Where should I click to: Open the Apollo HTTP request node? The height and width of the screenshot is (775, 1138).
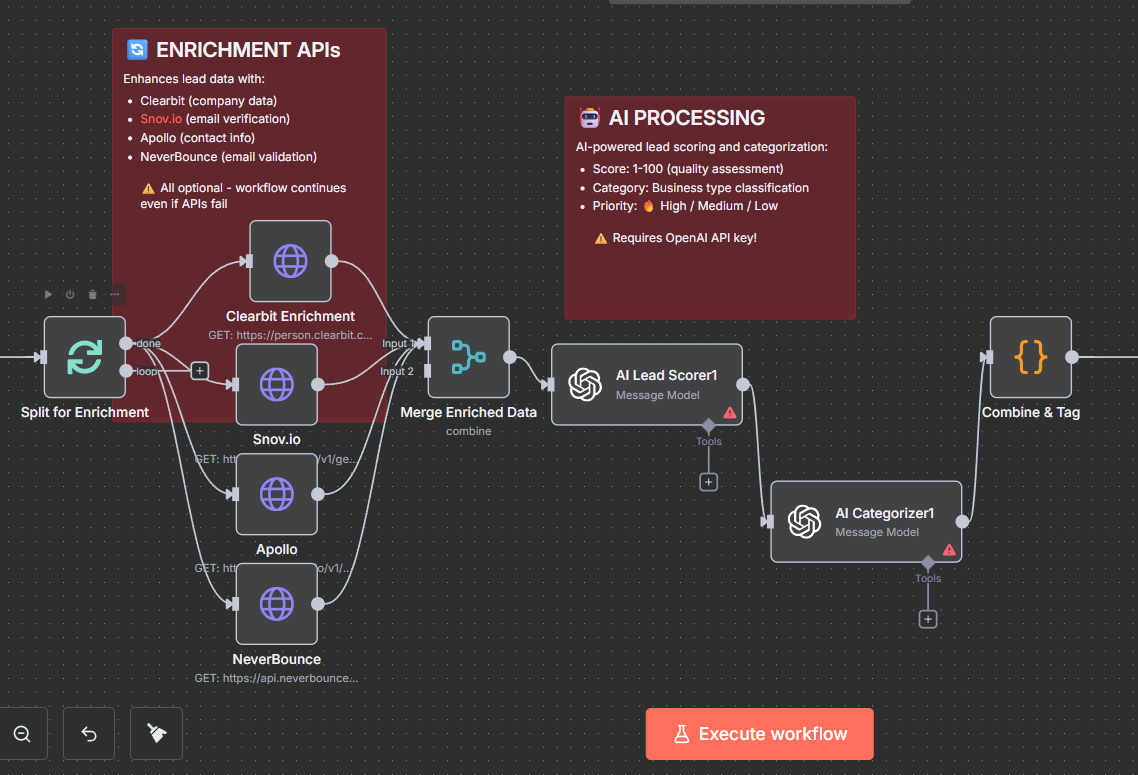(277, 494)
